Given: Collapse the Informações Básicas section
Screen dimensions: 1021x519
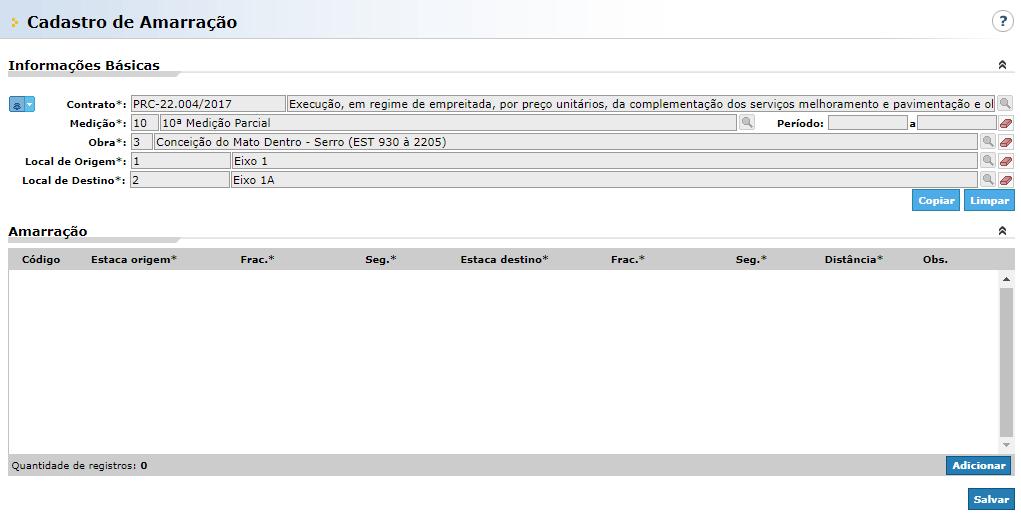Looking at the screenshot, I should (x=1002, y=65).
